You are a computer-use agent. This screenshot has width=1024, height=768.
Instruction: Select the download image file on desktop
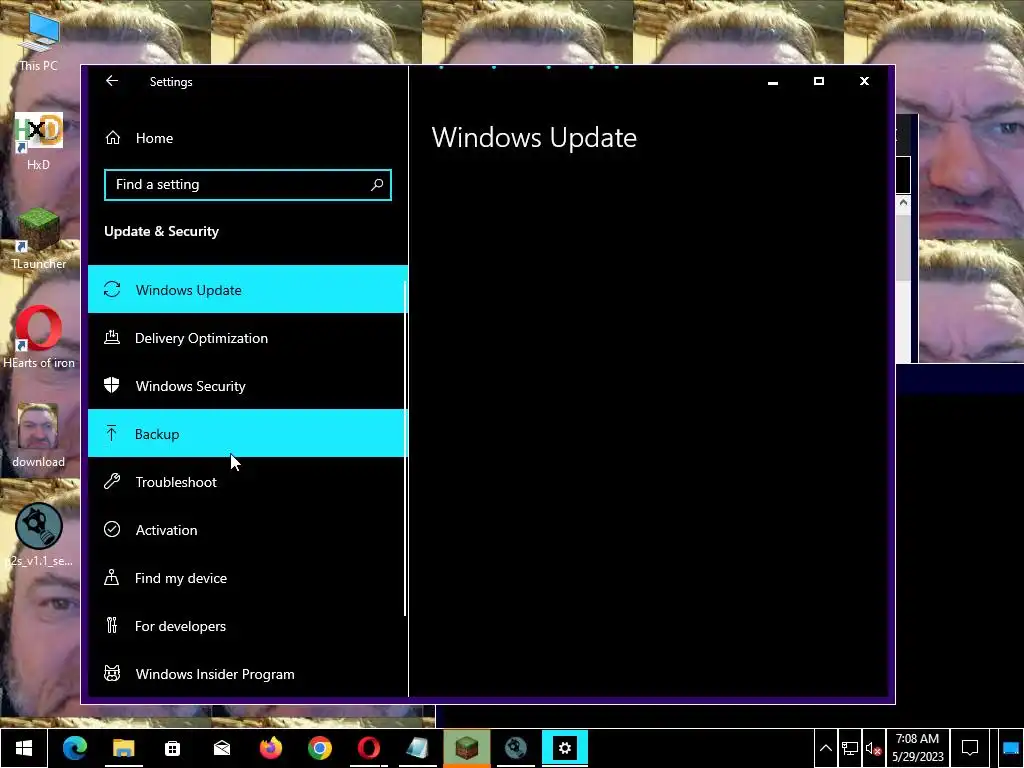coord(39,436)
